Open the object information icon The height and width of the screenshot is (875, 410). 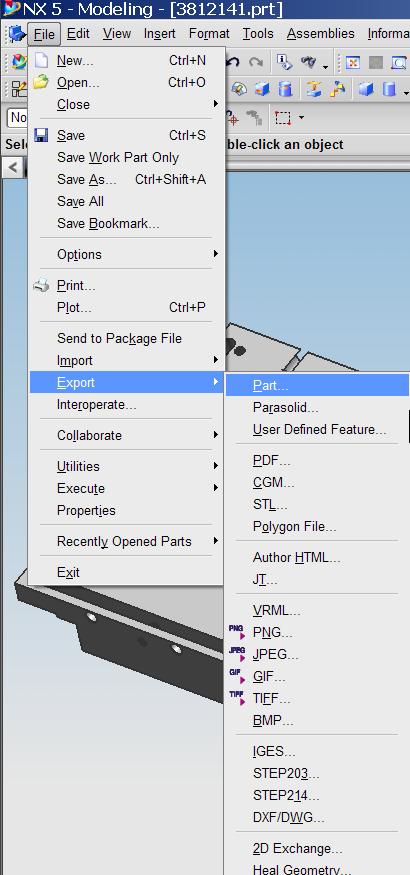(284, 62)
